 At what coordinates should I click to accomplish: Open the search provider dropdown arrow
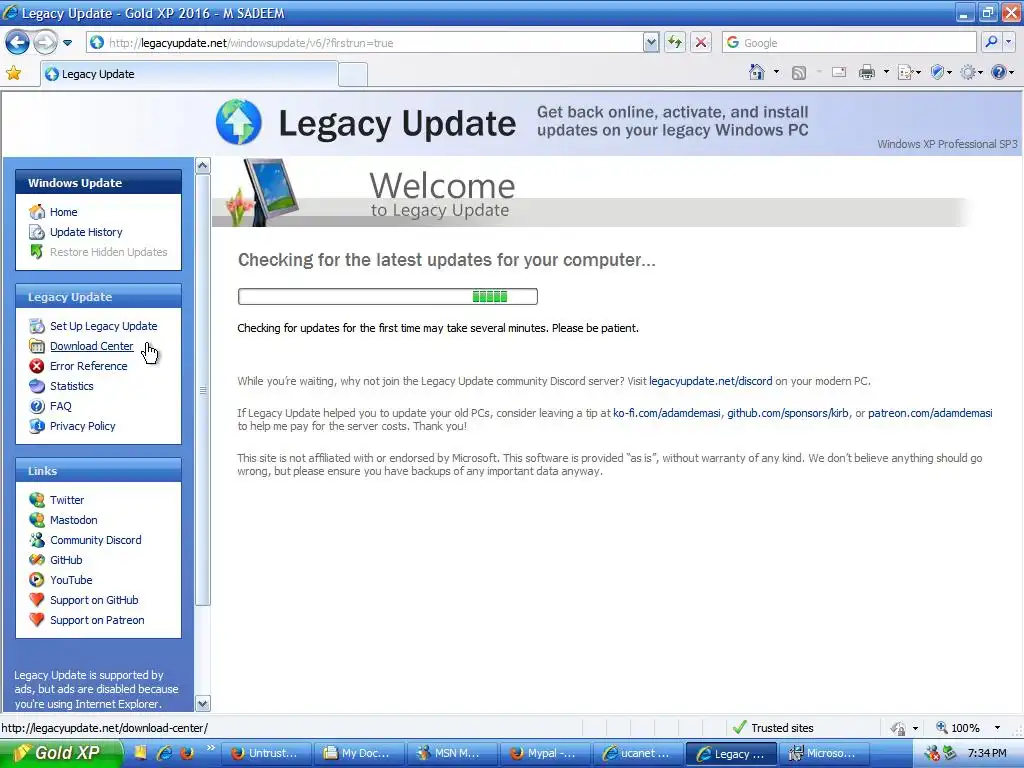pyautogui.click(x=1008, y=43)
